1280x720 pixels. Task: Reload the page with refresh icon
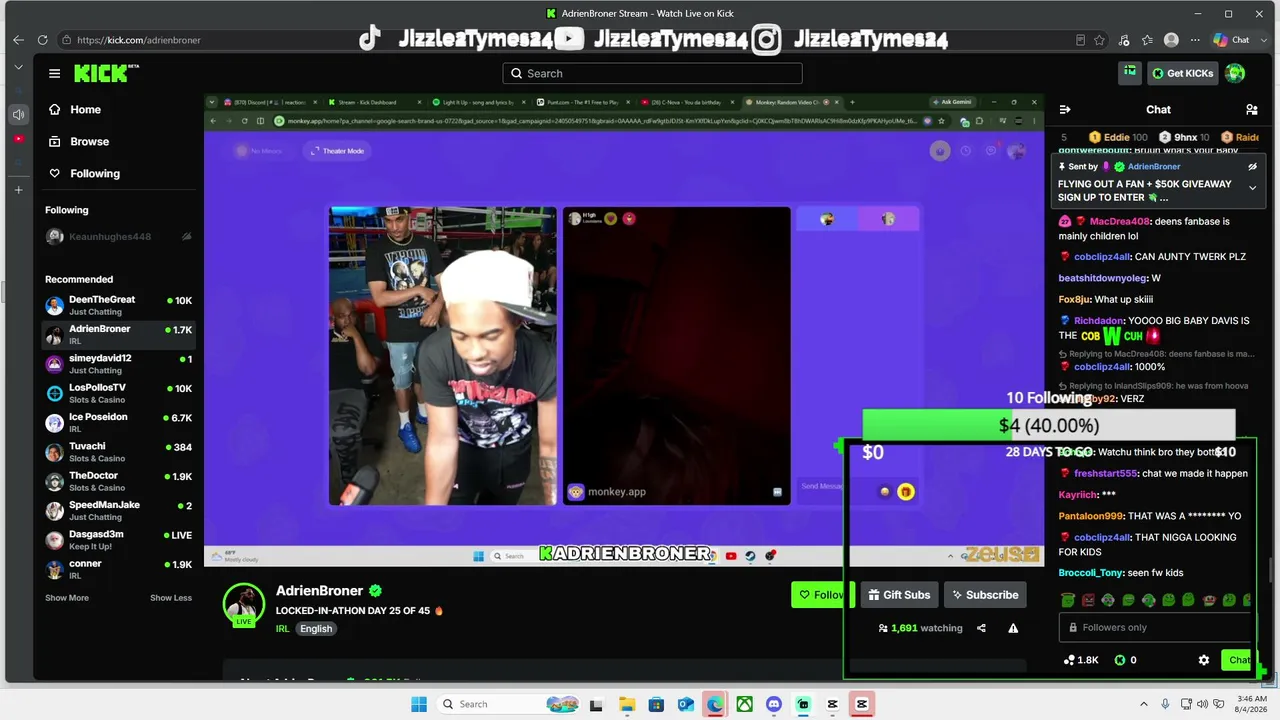(42, 40)
